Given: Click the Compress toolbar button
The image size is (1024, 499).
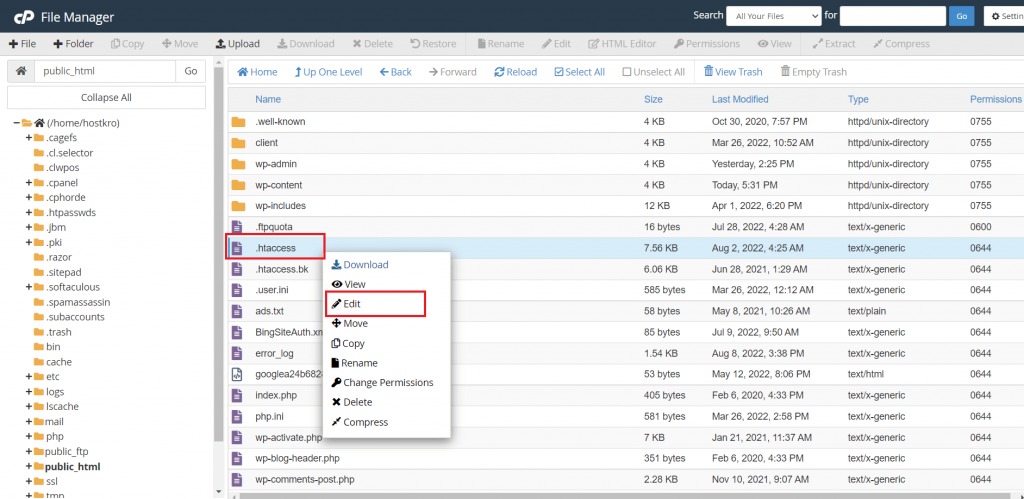Looking at the screenshot, I should [901, 44].
